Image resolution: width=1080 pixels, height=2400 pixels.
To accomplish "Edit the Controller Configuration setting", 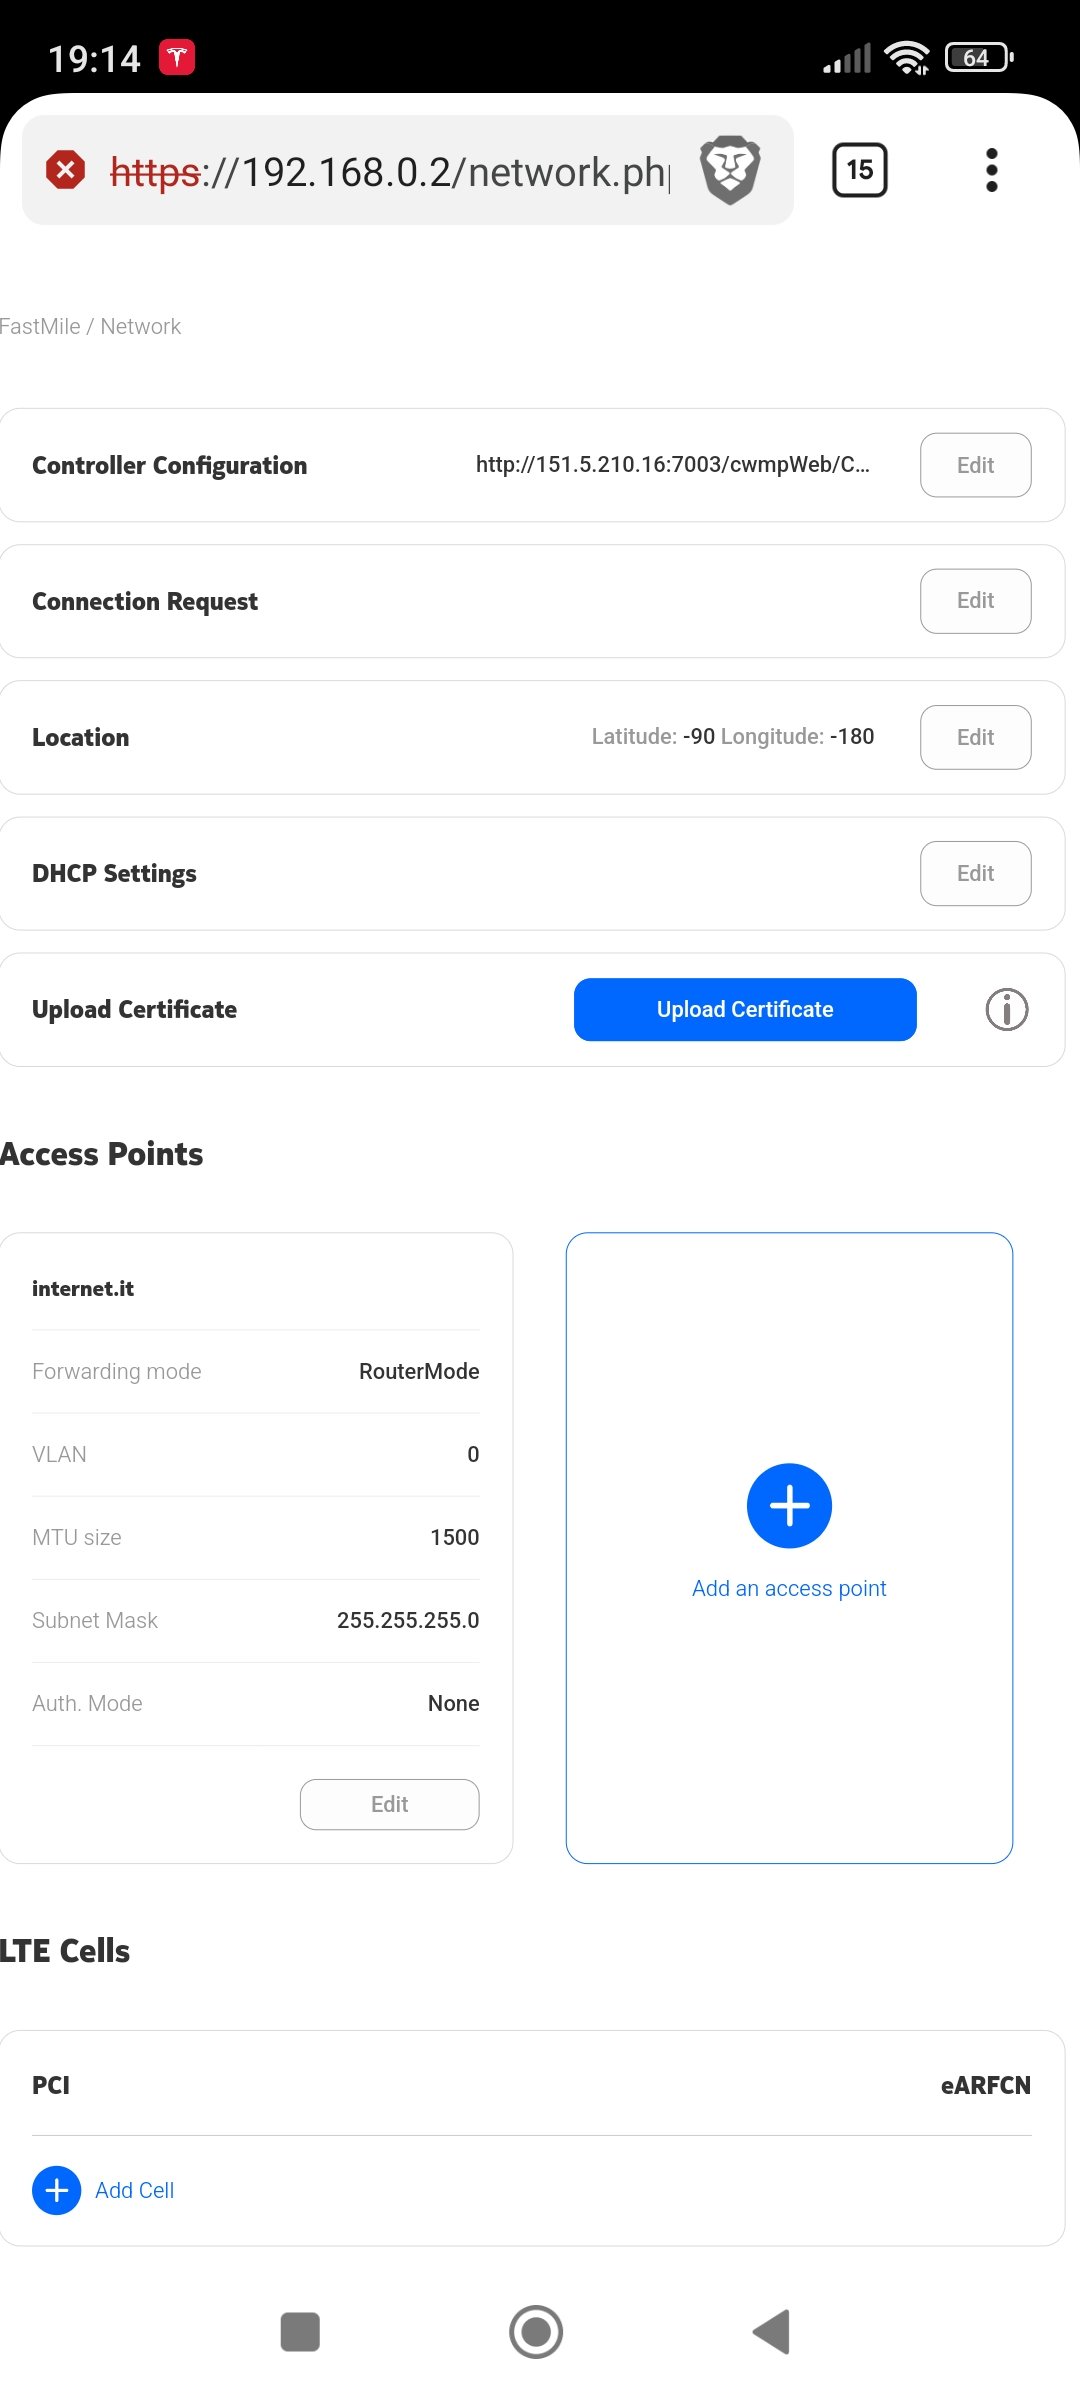I will (x=975, y=465).
